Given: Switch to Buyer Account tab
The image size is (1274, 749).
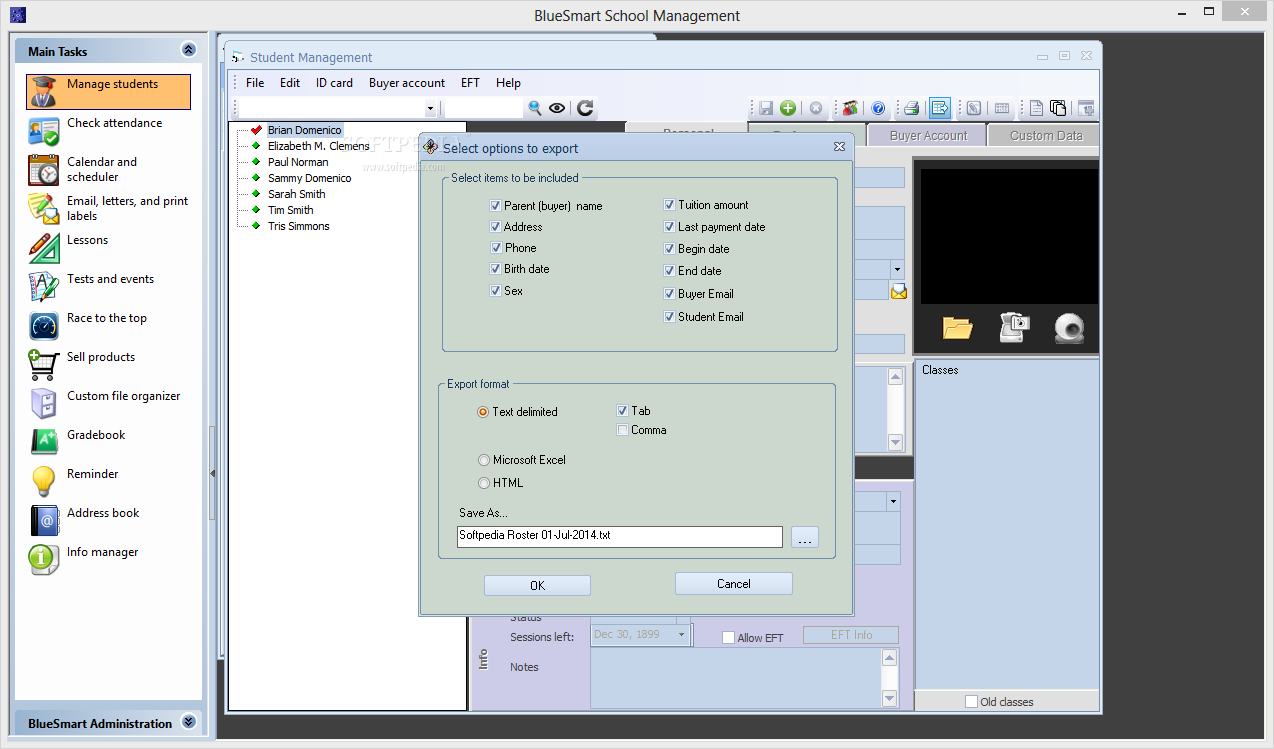Looking at the screenshot, I should (928, 135).
